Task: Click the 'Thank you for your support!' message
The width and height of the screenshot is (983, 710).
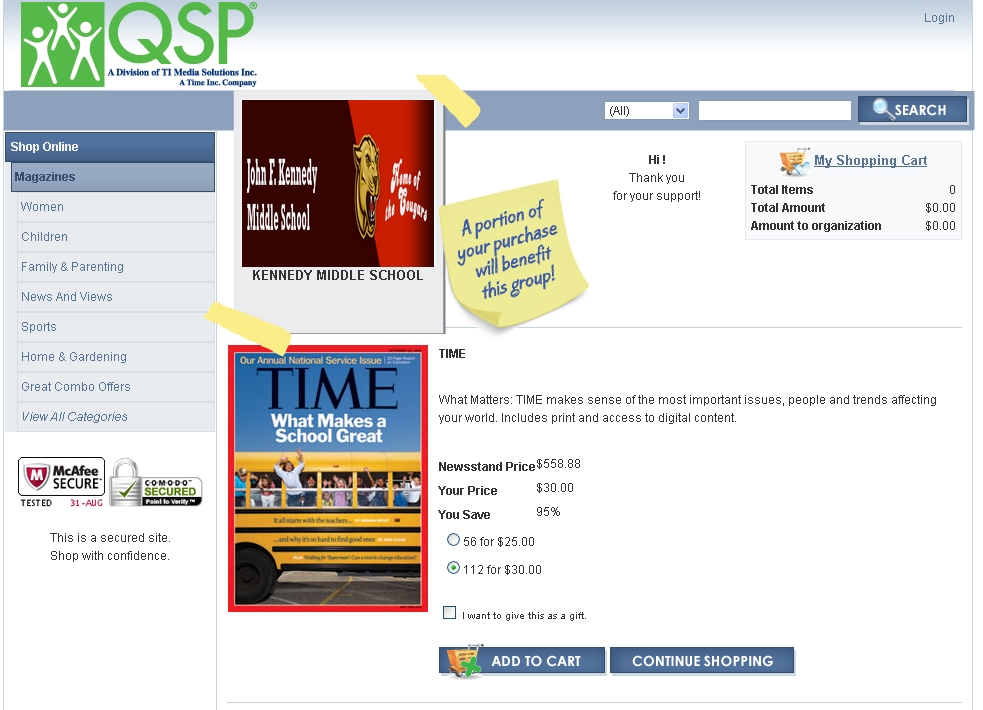Action: 657,187
